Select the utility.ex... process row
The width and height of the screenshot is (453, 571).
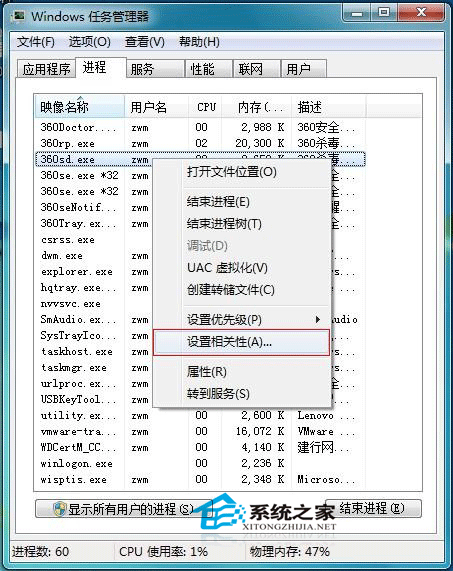pos(200,416)
